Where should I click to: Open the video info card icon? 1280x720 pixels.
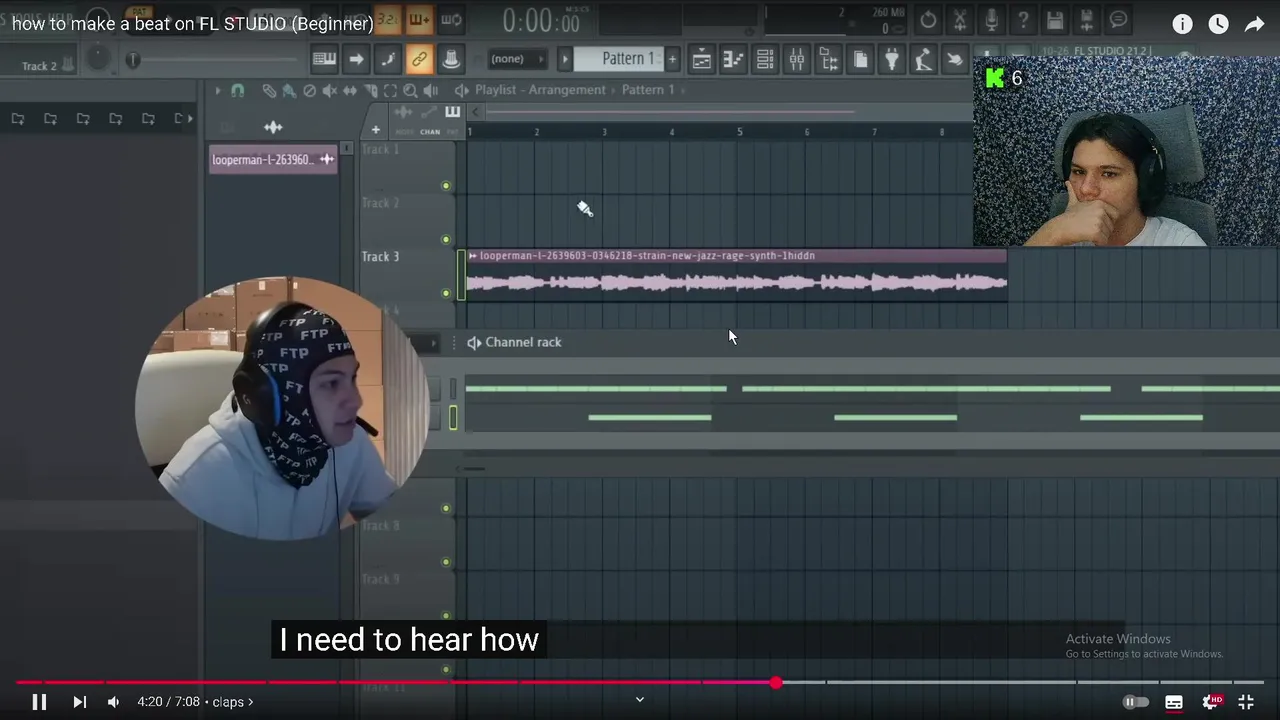coord(1182,24)
